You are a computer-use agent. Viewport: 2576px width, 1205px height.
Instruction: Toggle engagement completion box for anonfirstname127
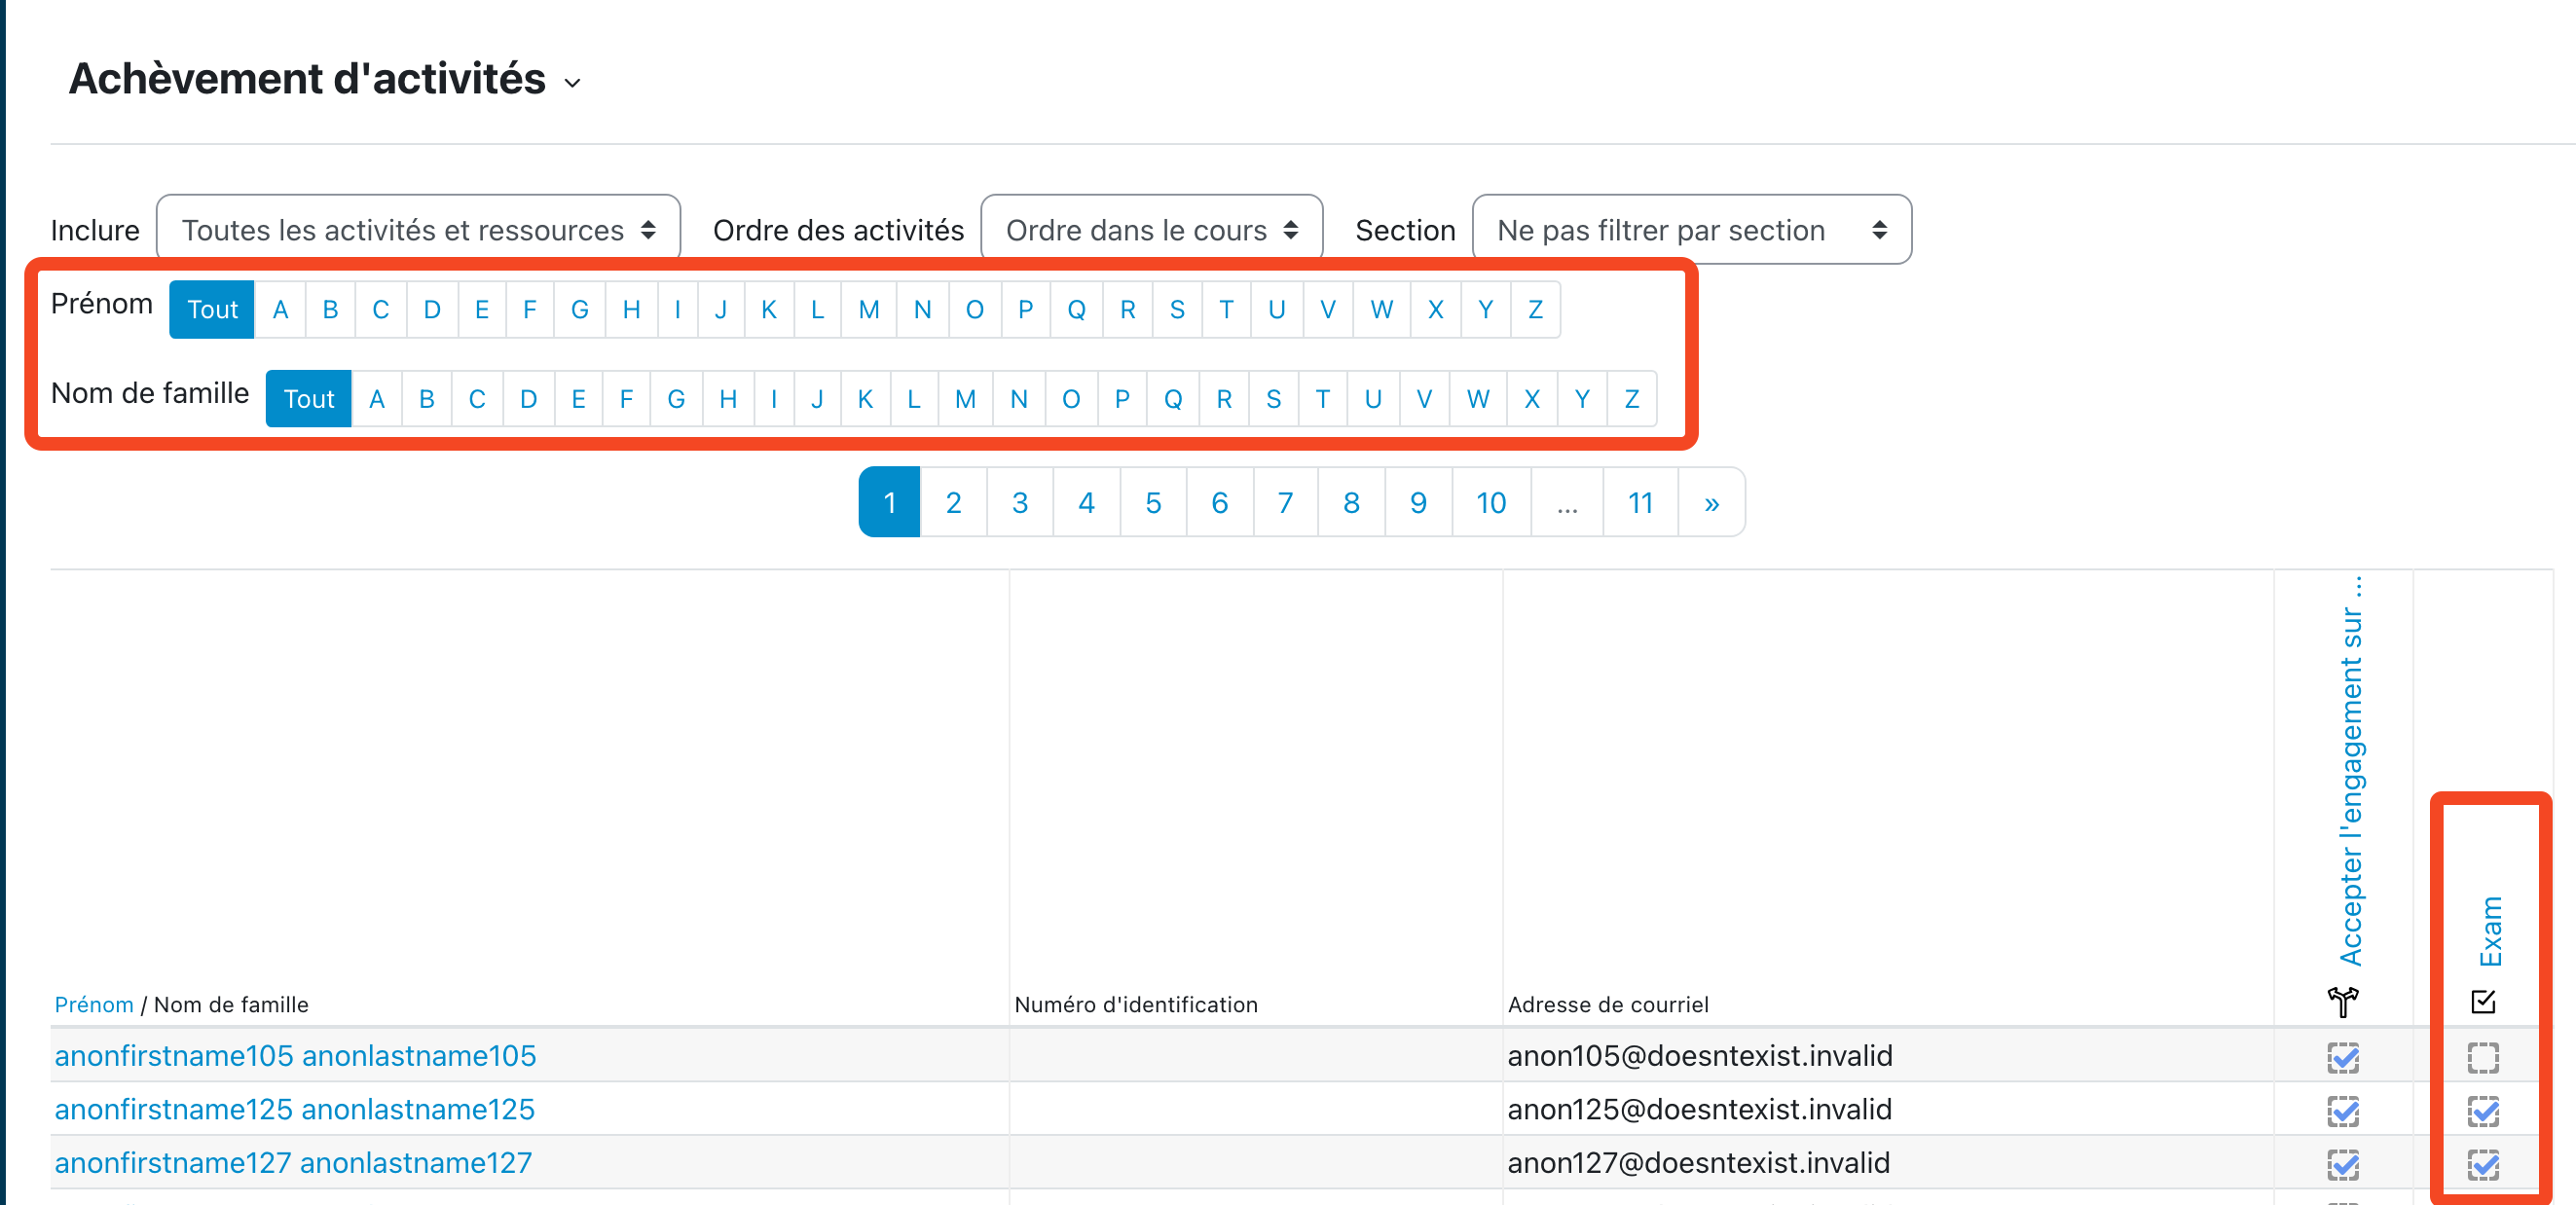2342,1164
